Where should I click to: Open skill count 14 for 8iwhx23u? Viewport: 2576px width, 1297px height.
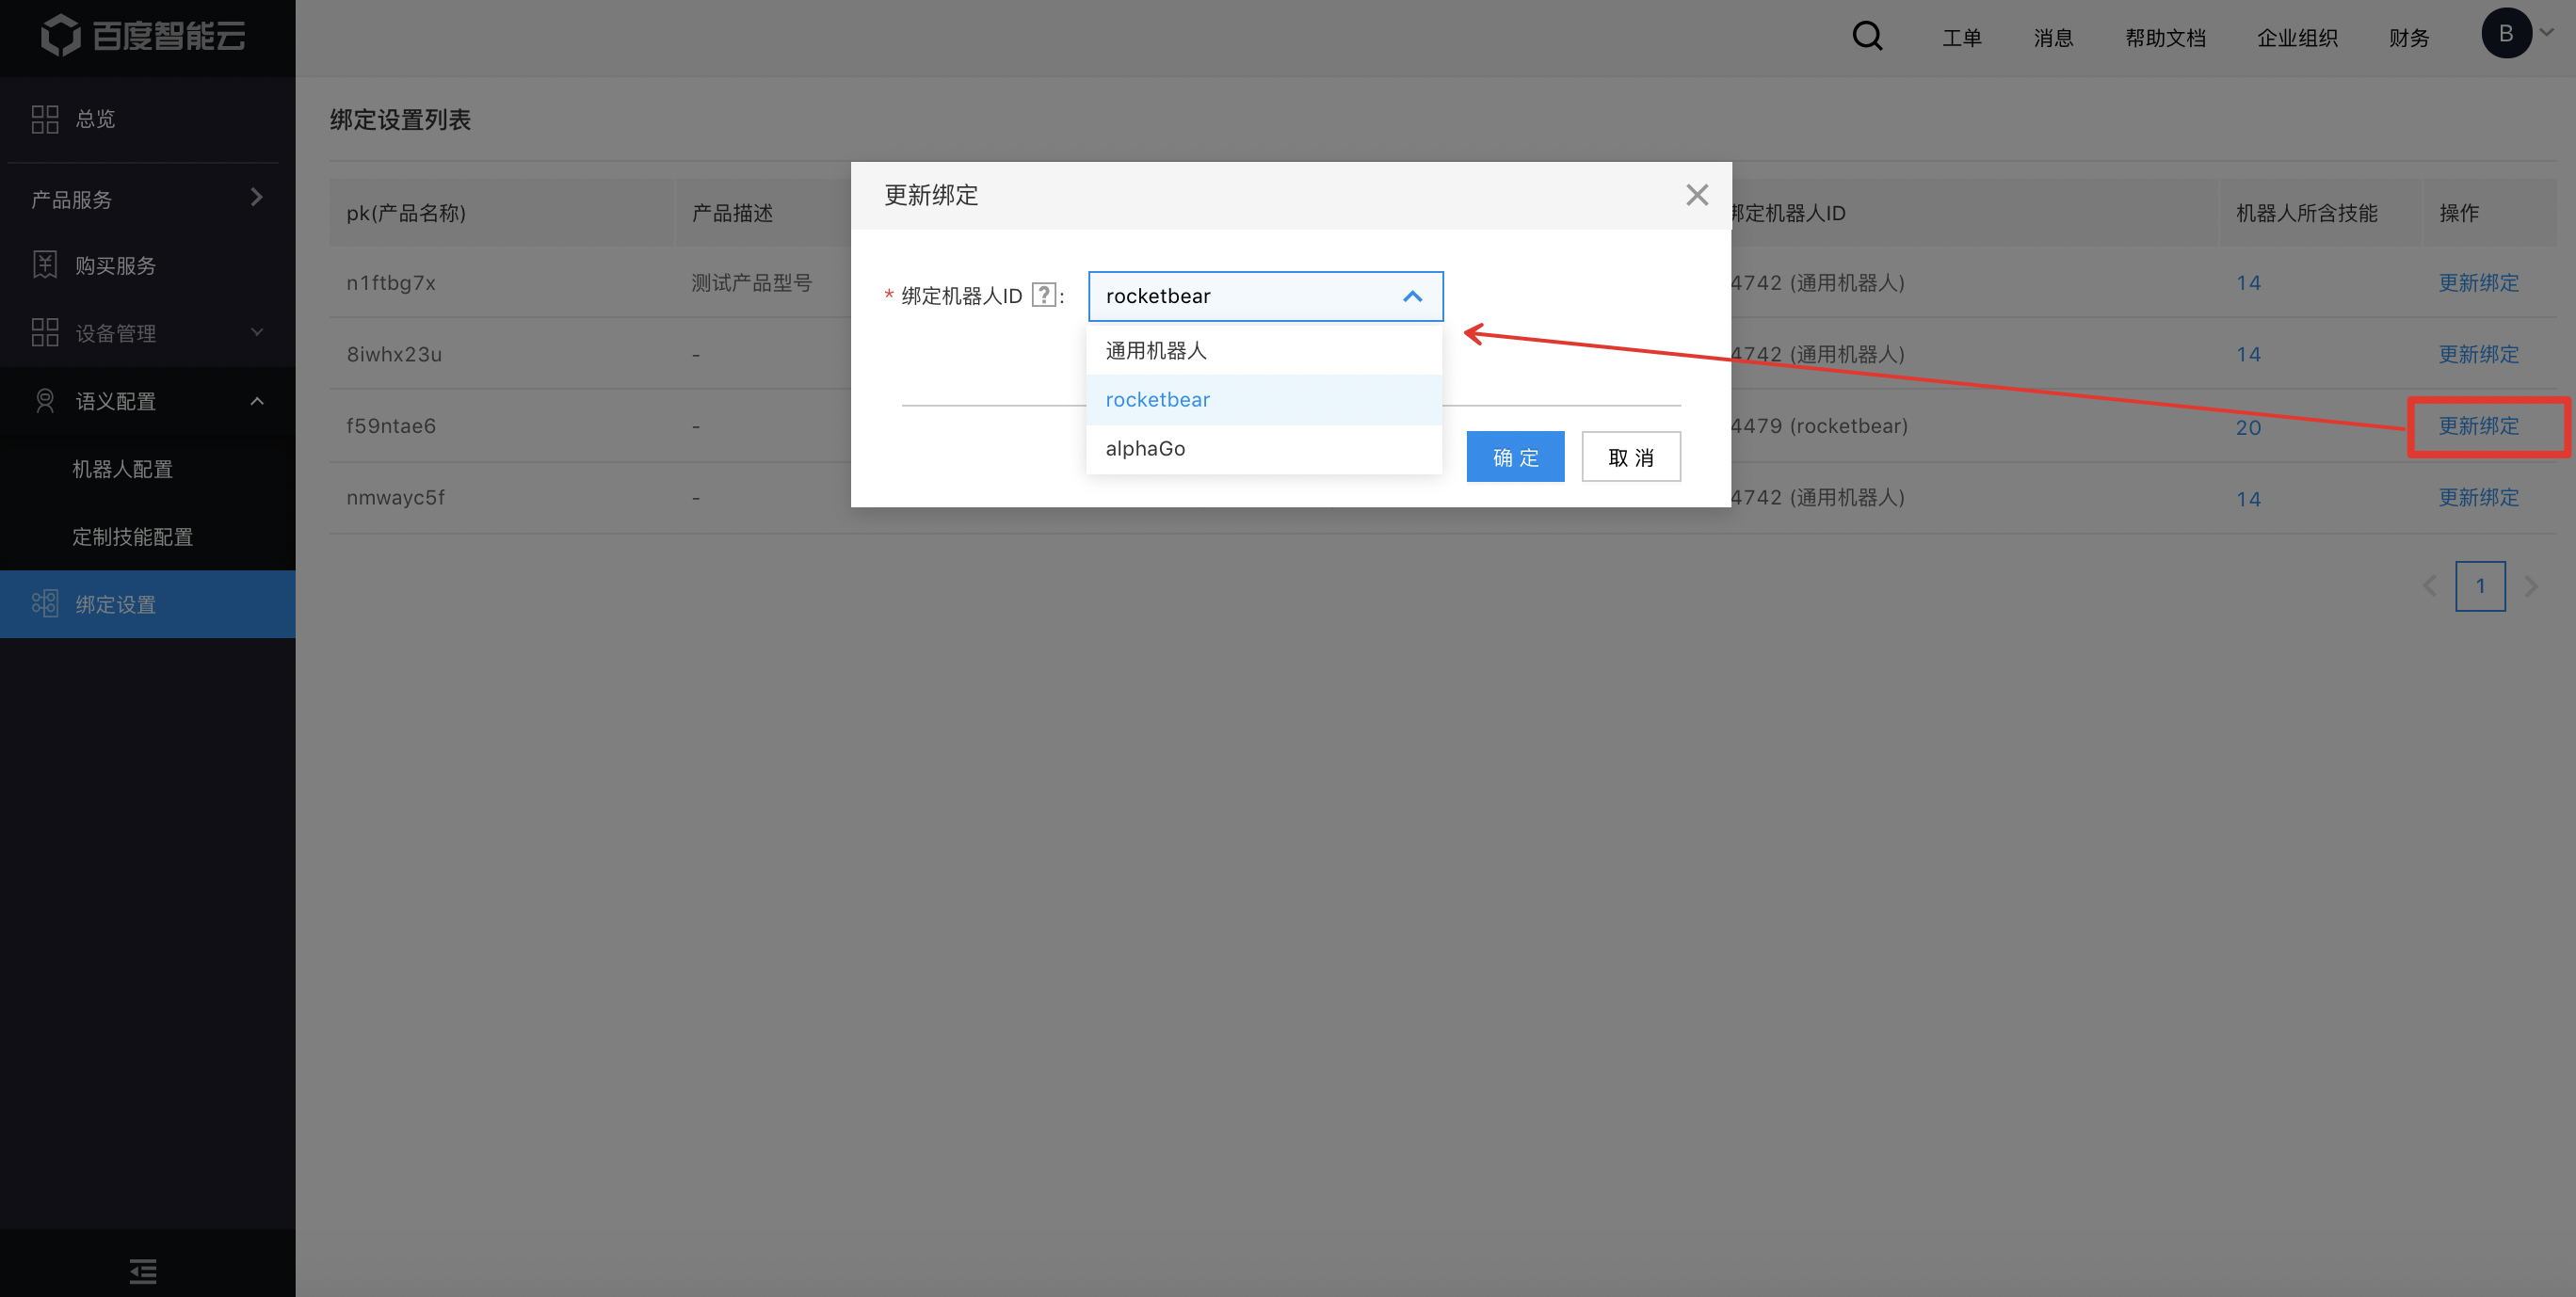pyautogui.click(x=2248, y=355)
